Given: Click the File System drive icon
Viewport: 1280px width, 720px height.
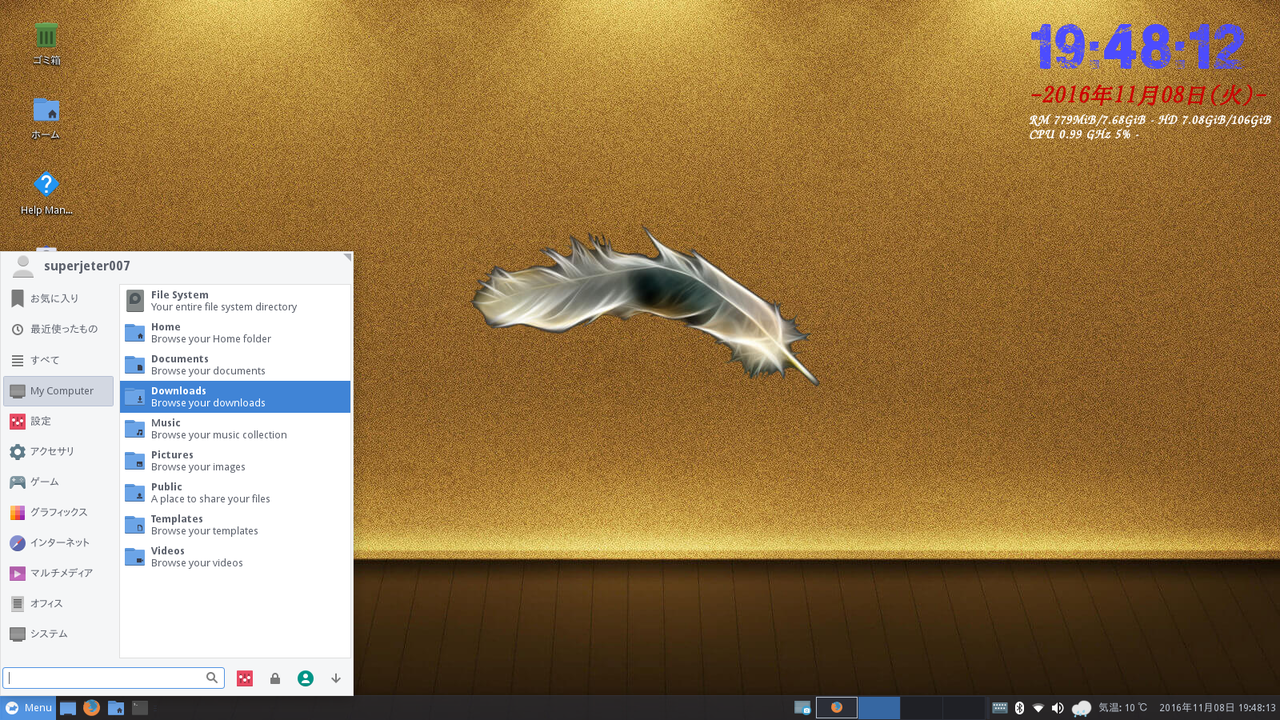Looking at the screenshot, I should [x=135, y=301].
